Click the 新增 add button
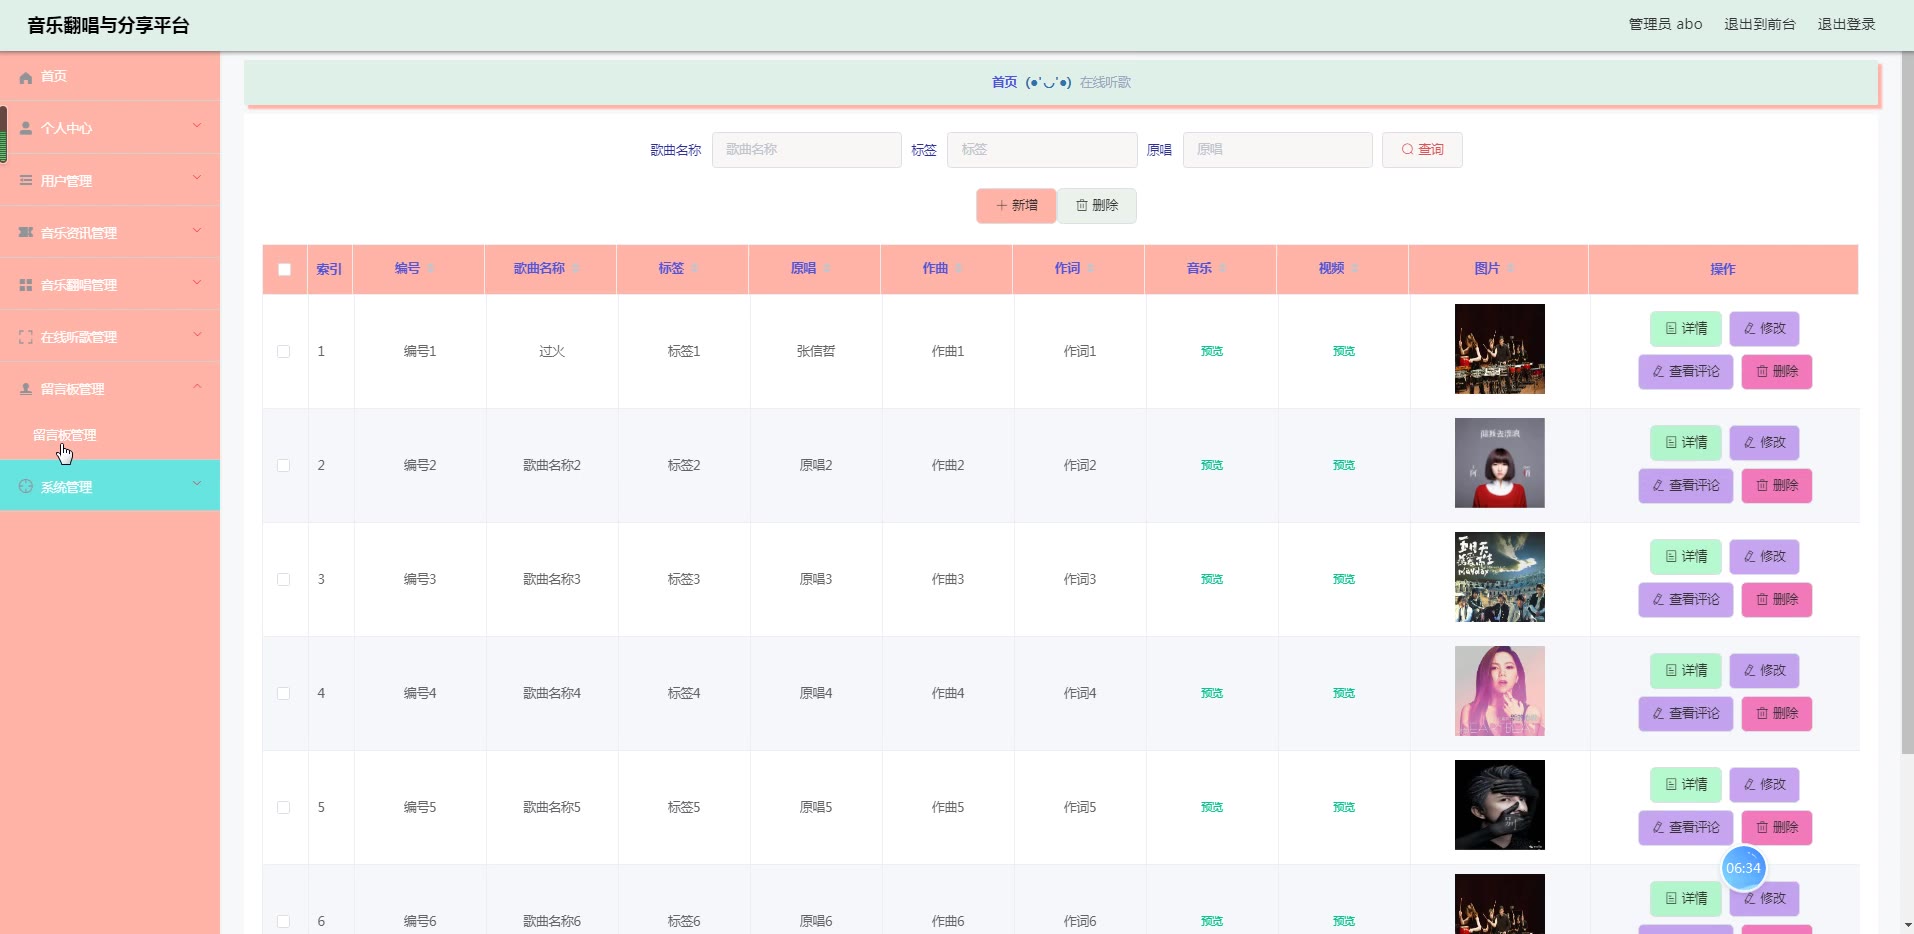This screenshot has width=1914, height=934. 1016,206
